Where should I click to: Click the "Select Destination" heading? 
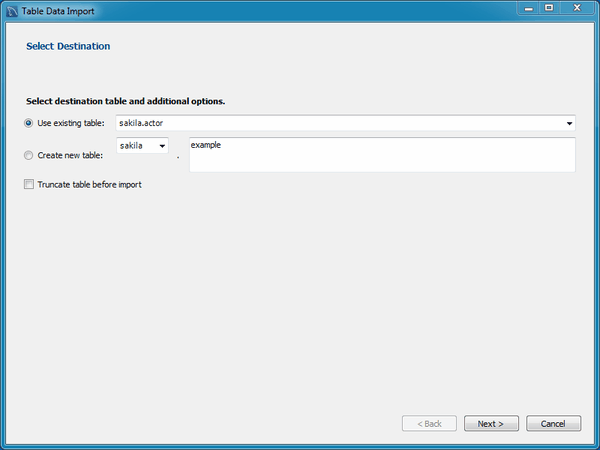pos(68,46)
